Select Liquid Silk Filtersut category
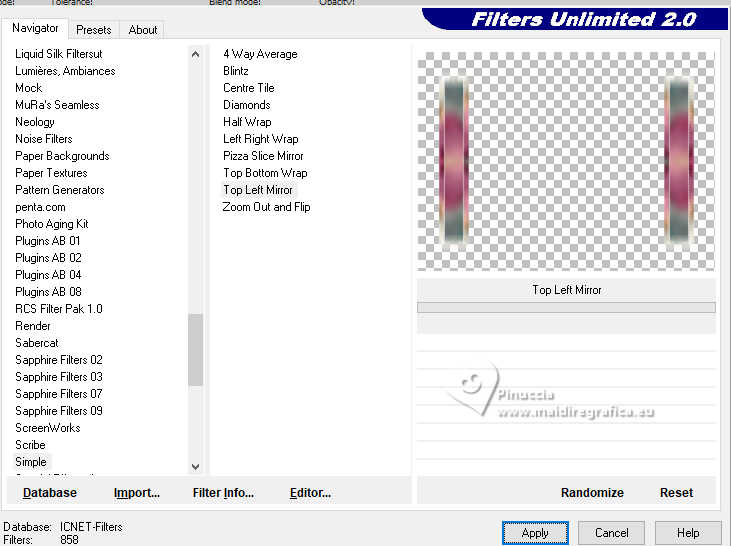The width and height of the screenshot is (731, 546). point(59,54)
